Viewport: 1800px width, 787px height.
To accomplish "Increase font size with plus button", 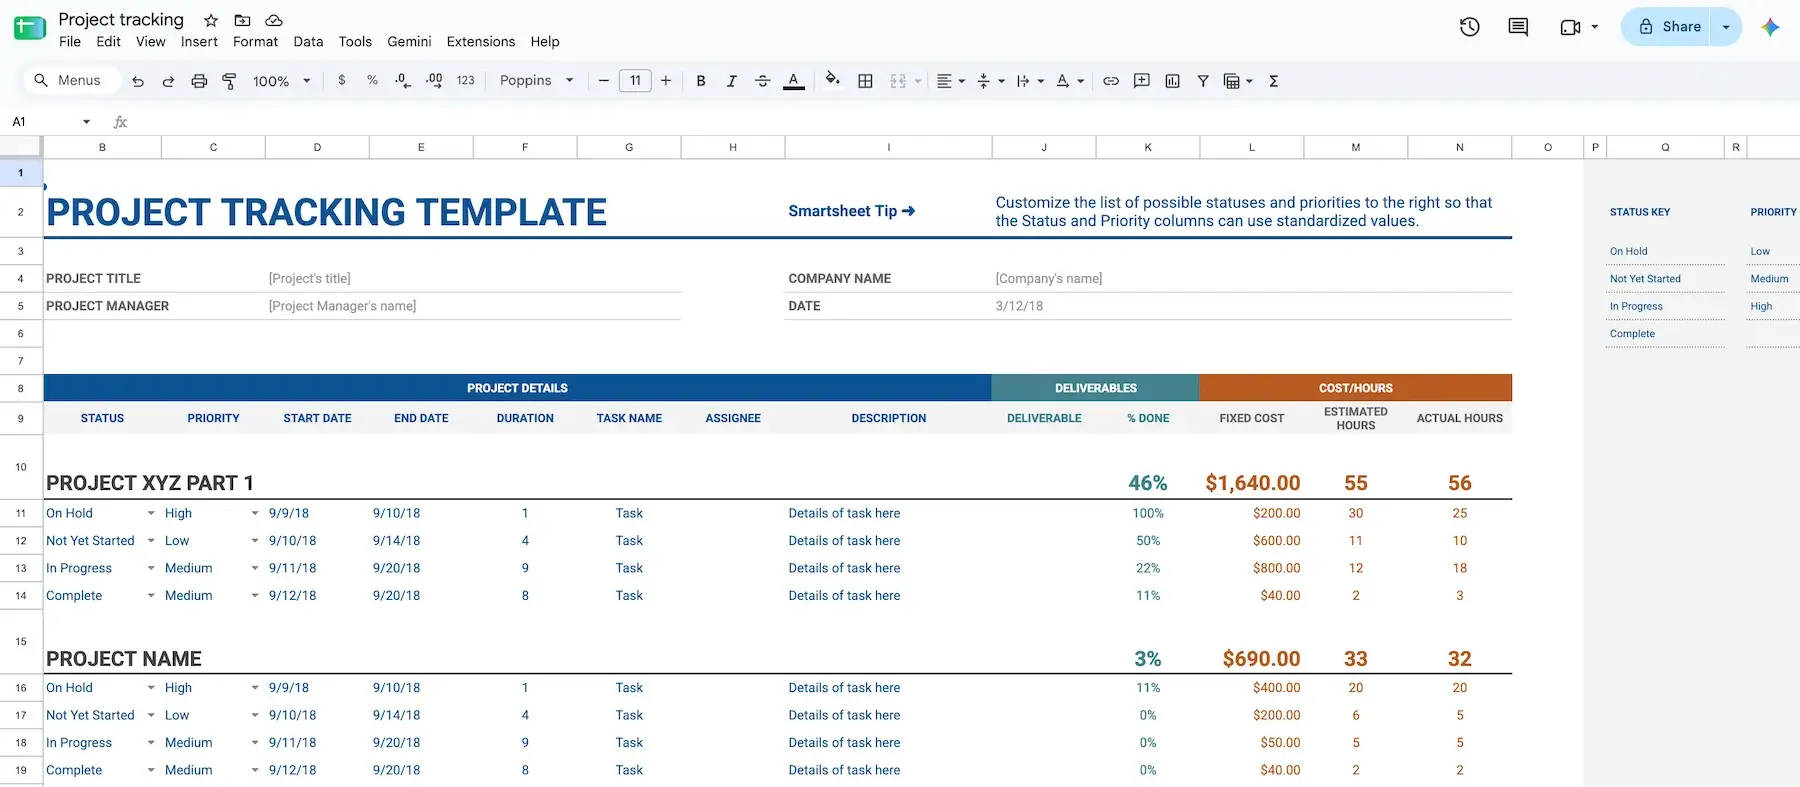I will (666, 81).
